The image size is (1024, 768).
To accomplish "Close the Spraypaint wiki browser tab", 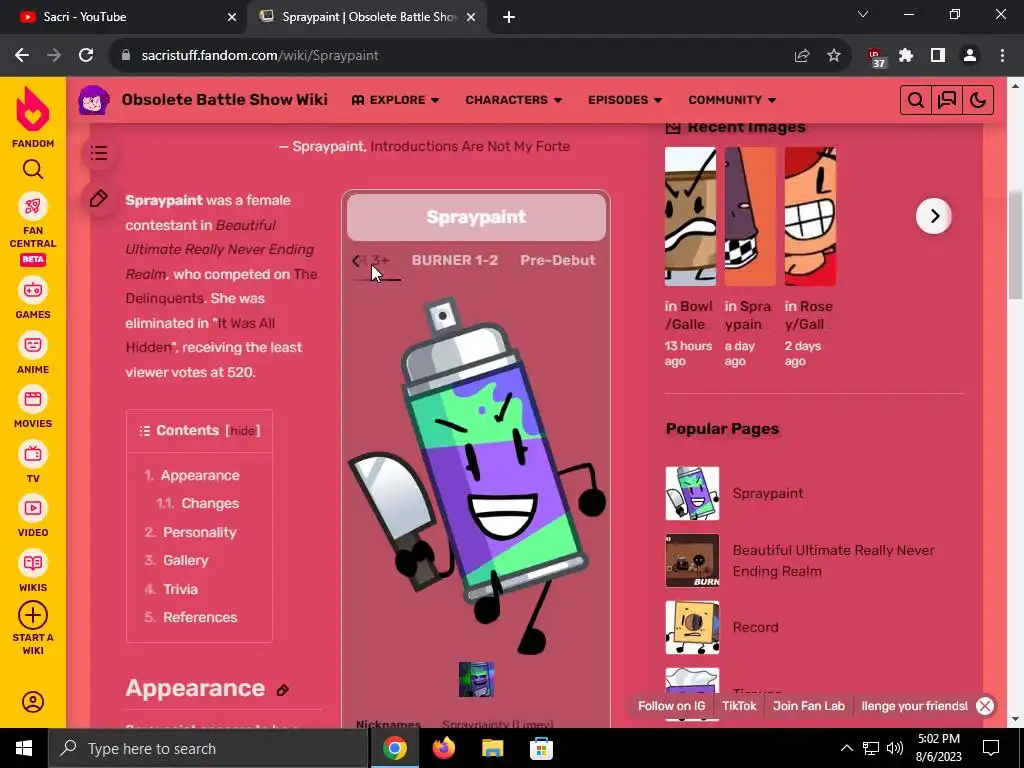I will point(471,18).
